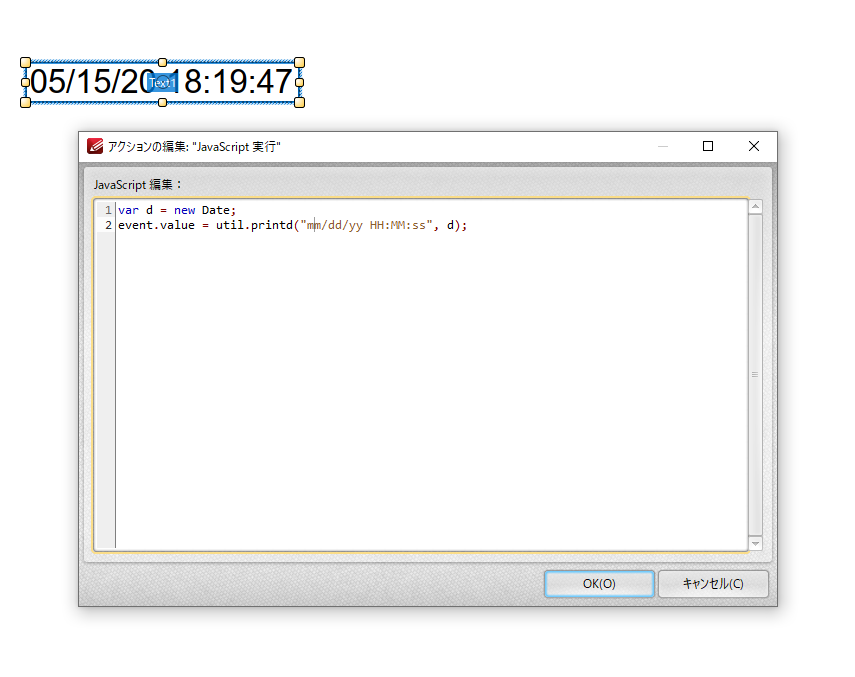Click the キャンセル(C) cancel button
855x677 pixels.
point(713,584)
